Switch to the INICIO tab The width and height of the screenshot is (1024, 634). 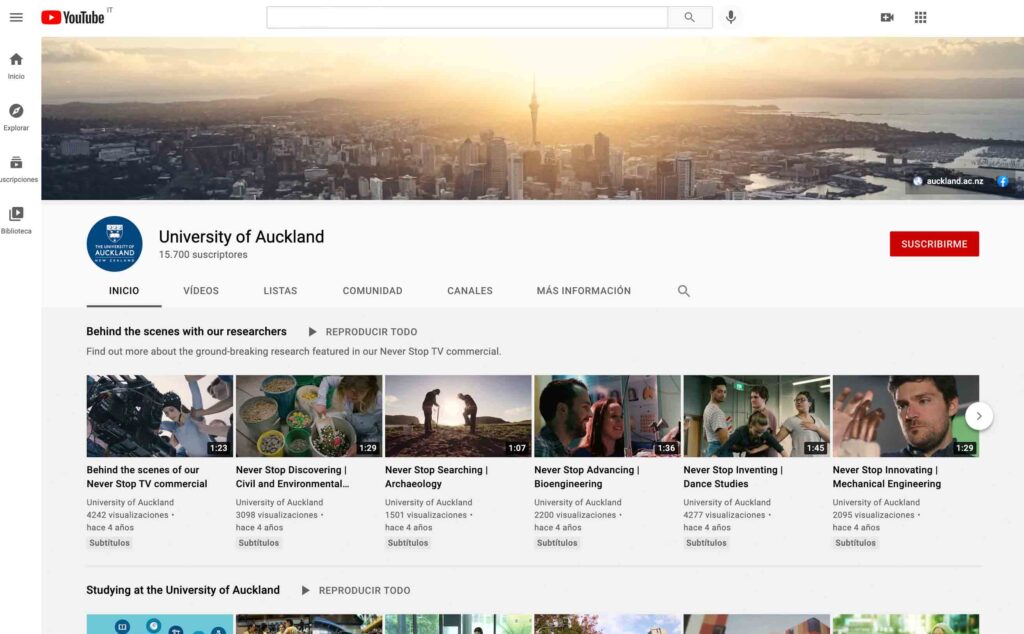(x=124, y=291)
